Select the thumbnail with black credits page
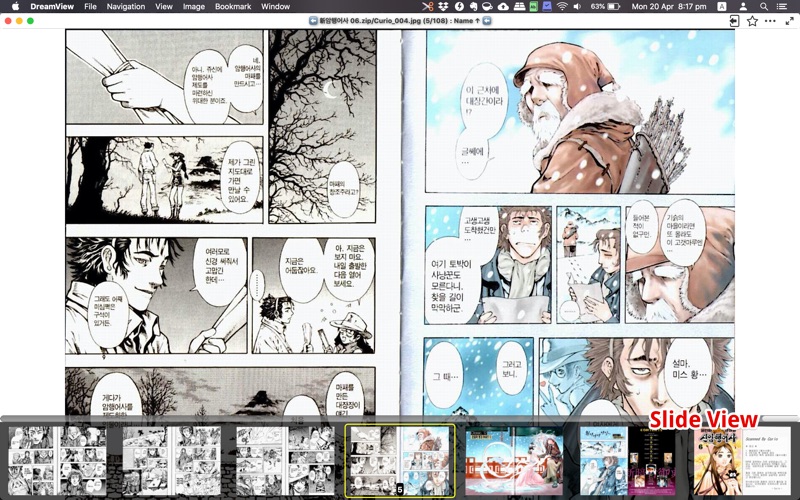 point(628,461)
